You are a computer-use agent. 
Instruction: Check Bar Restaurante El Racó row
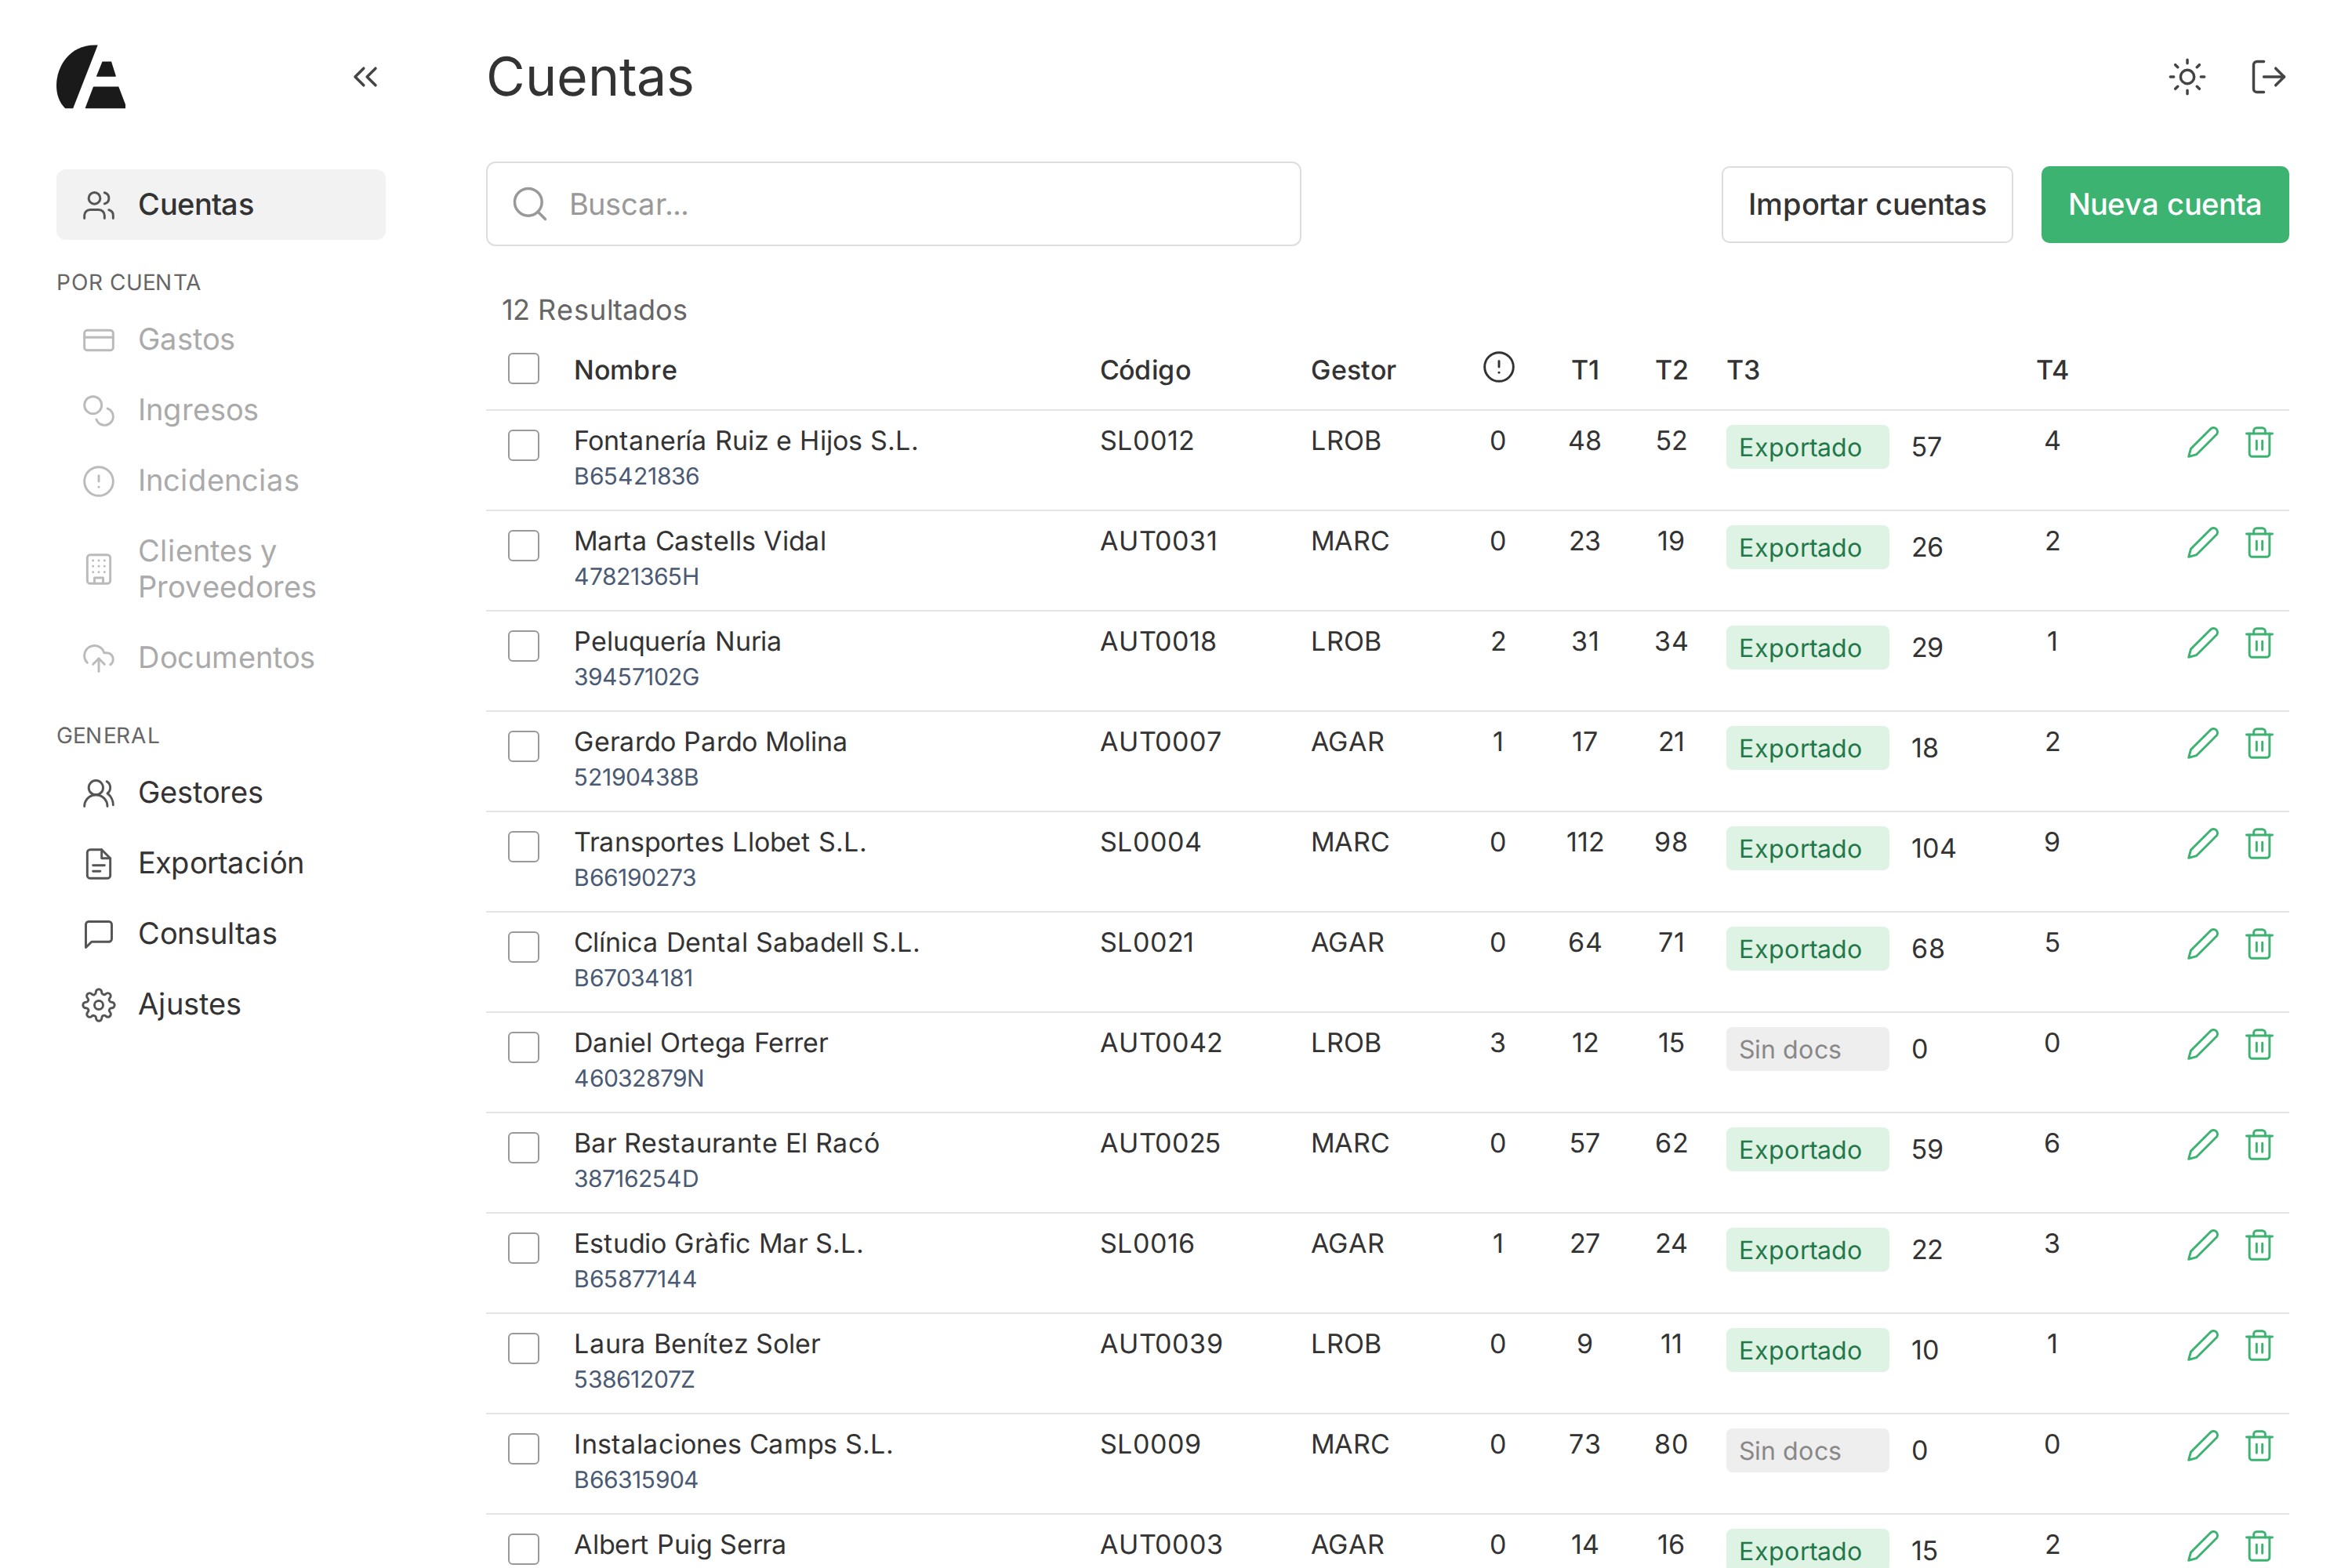523,1147
